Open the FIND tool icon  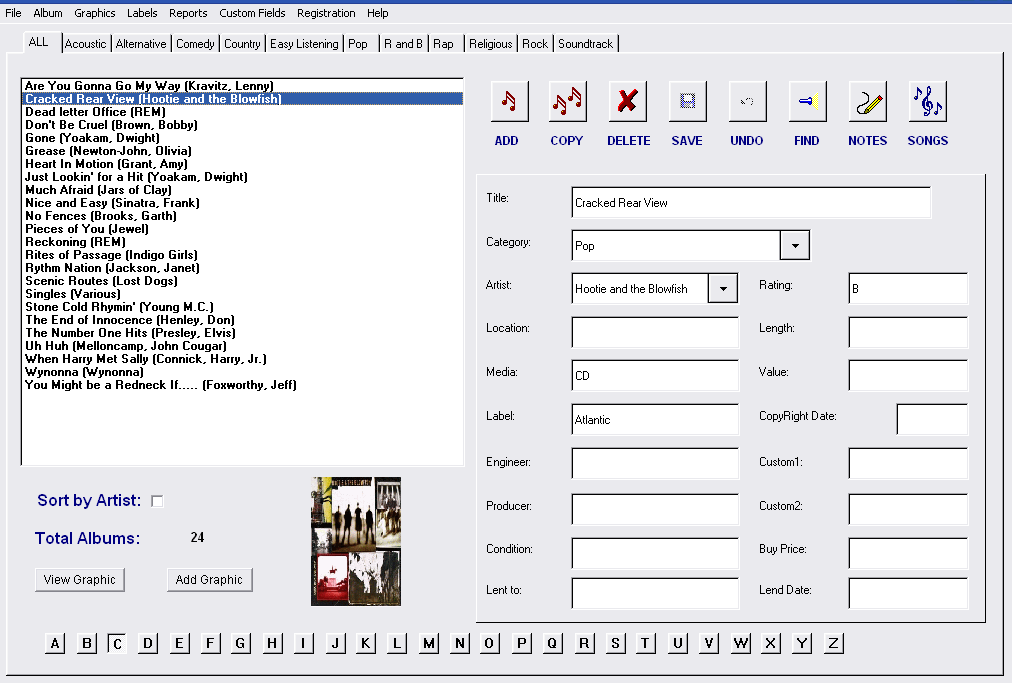pos(806,100)
